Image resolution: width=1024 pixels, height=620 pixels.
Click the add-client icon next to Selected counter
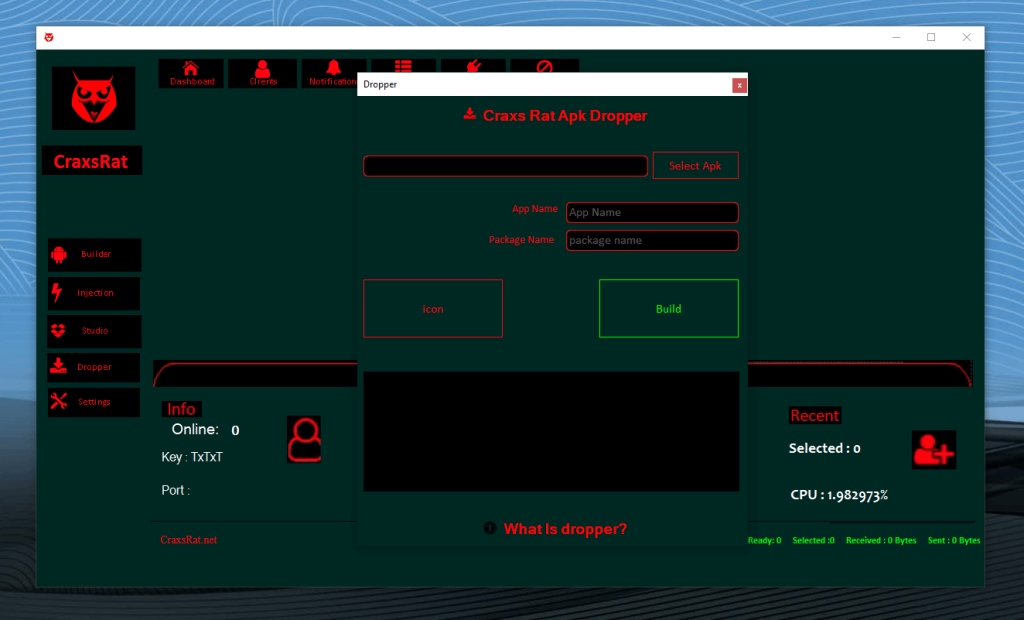pos(934,450)
